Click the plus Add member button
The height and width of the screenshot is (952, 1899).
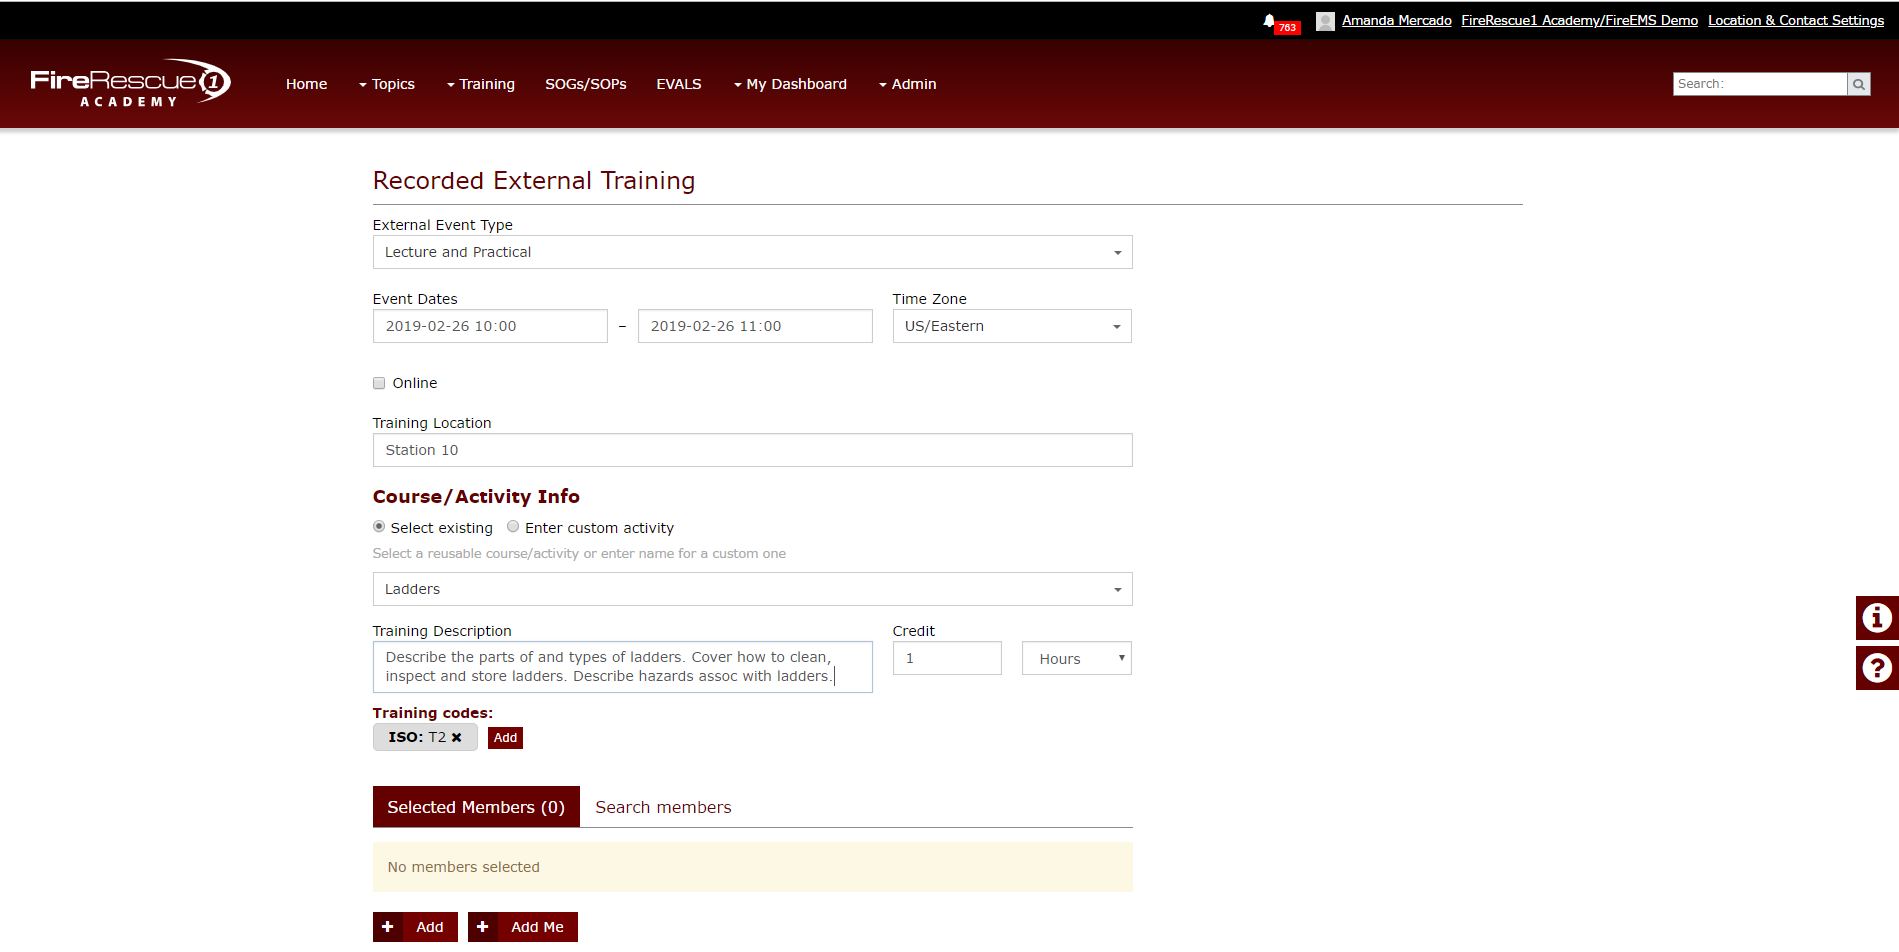pyautogui.click(x=415, y=927)
